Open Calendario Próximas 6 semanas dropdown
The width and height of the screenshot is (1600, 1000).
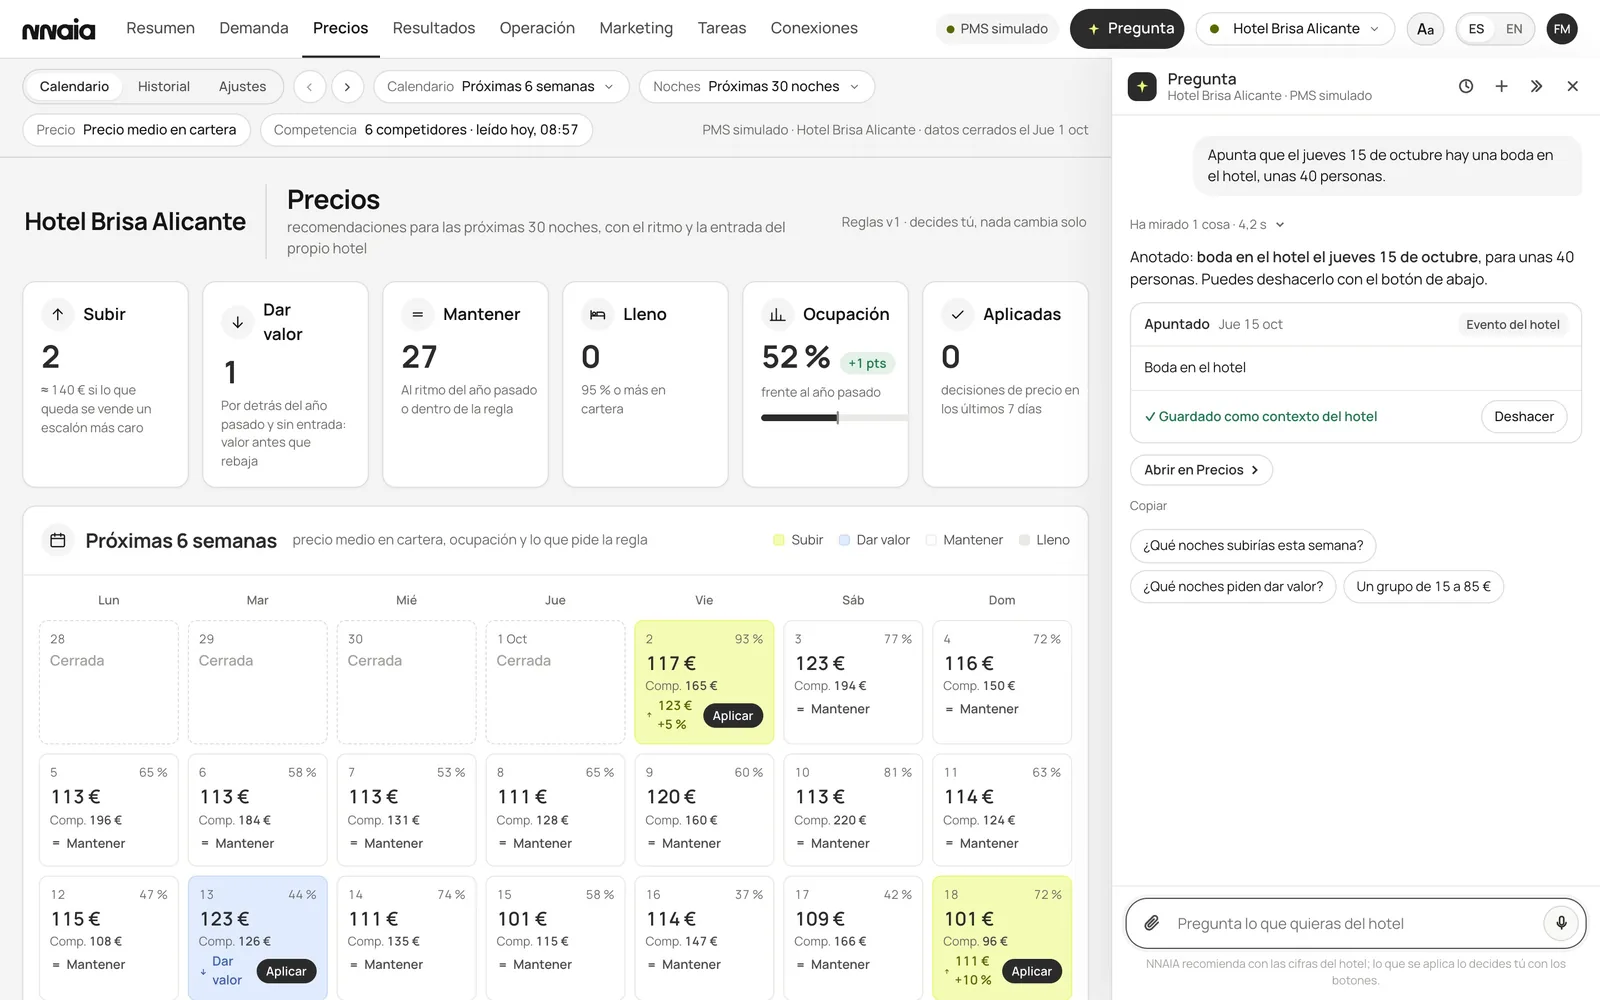(501, 87)
